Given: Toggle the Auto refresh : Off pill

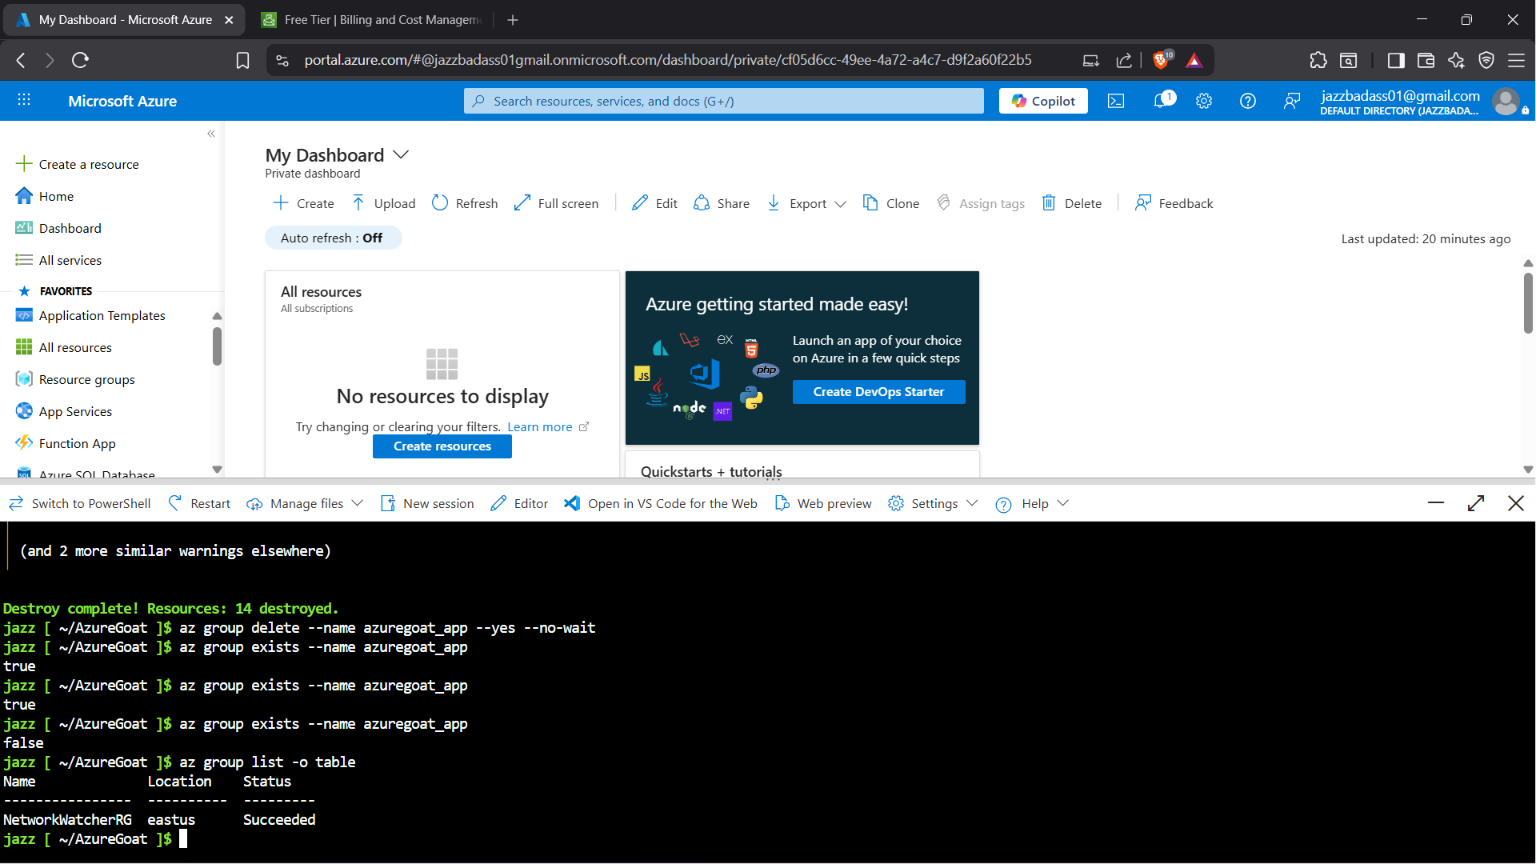Looking at the screenshot, I should tap(333, 238).
